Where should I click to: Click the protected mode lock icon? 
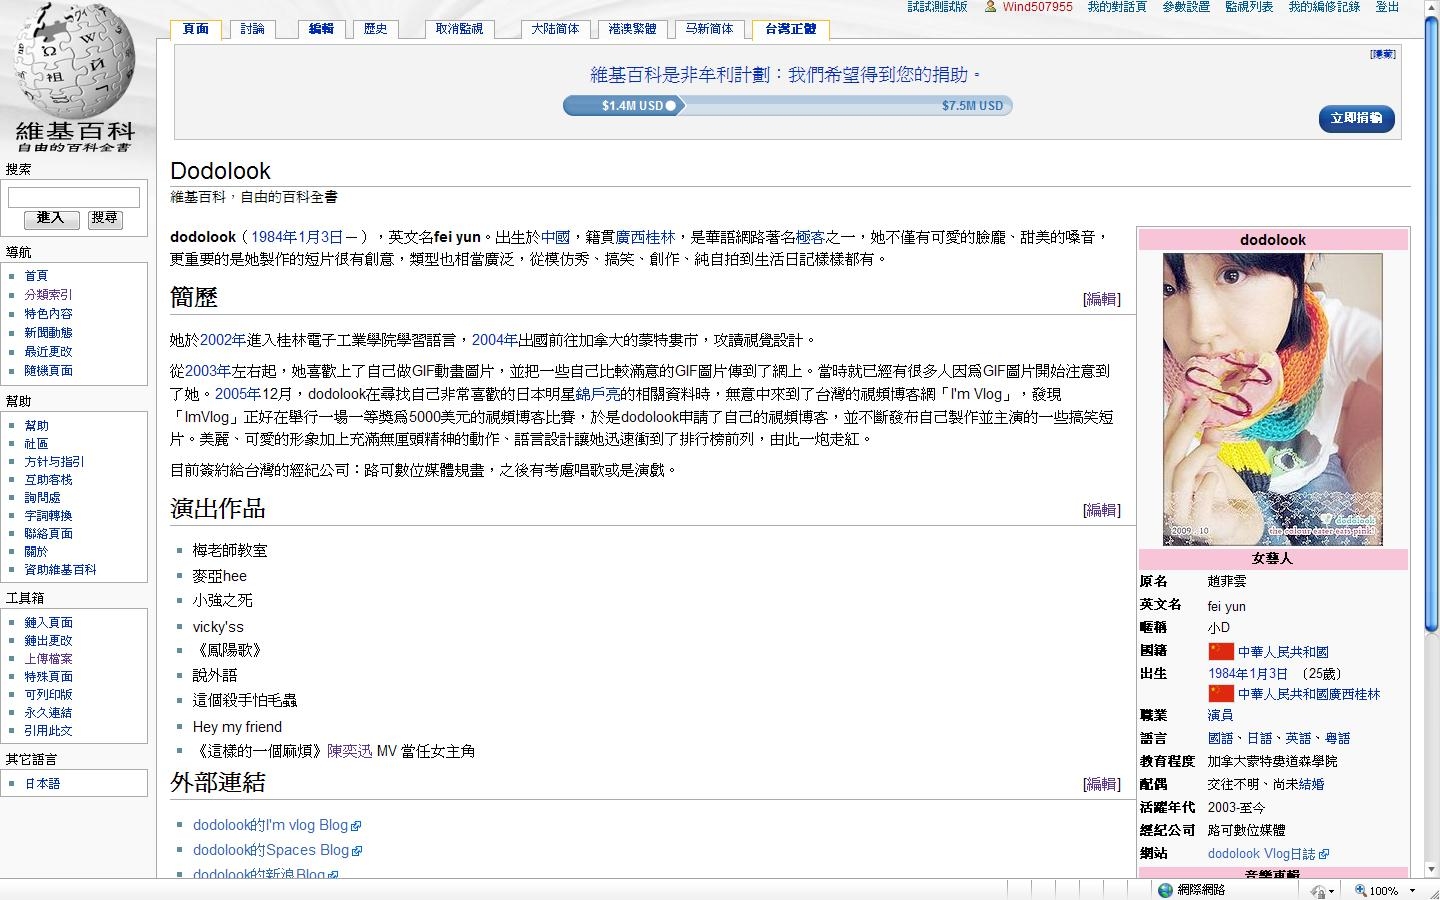pos(1319,890)
